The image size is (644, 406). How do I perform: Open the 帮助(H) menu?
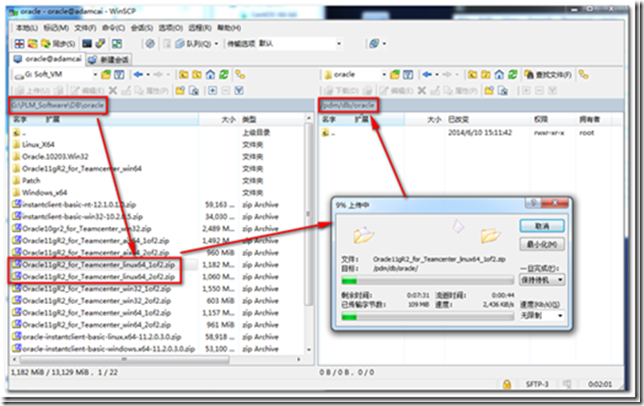coord(229,28)
